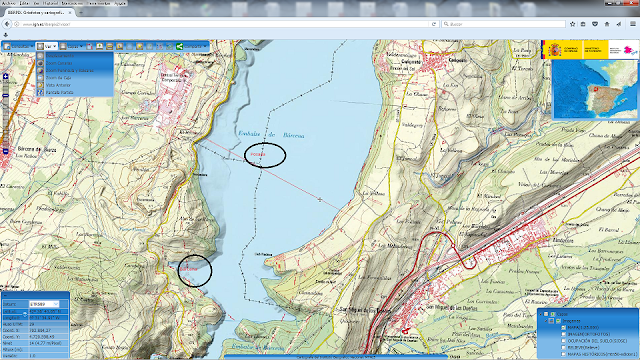Click the green link toolbar icon before share
The height and width of the screenshot is (360, 640).
tap(169, 47)
